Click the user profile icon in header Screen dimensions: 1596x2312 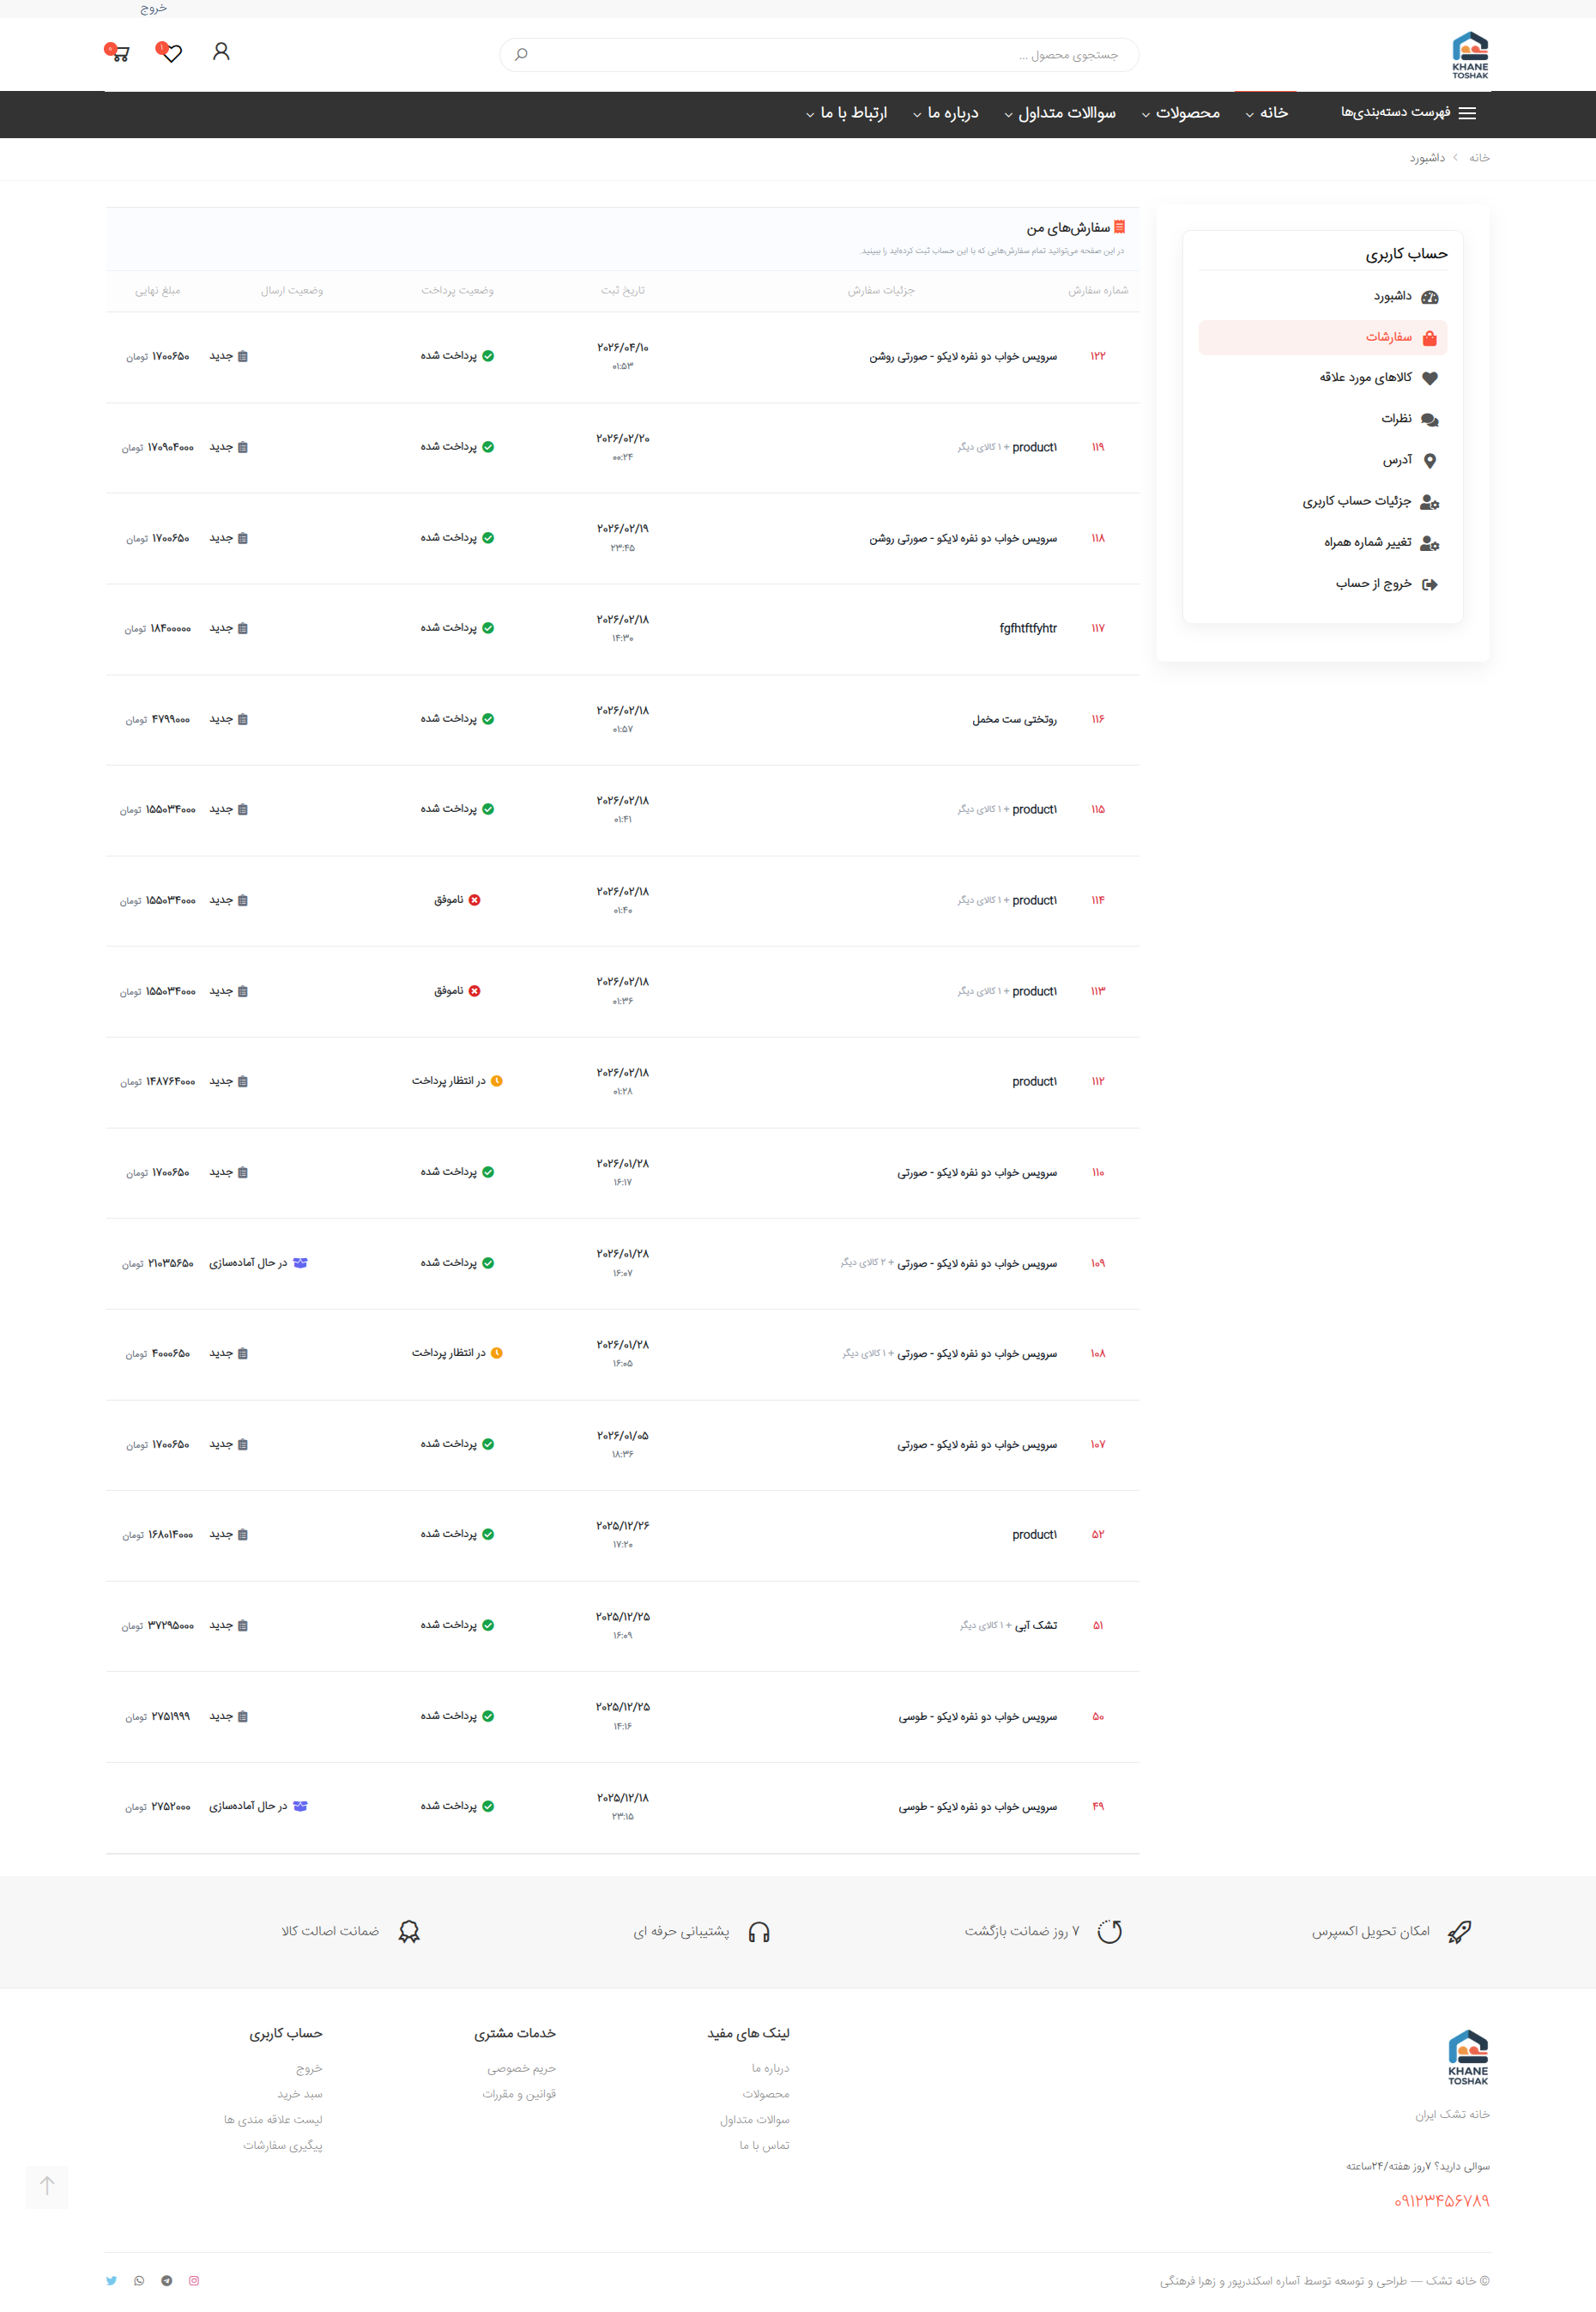point(221,51)
